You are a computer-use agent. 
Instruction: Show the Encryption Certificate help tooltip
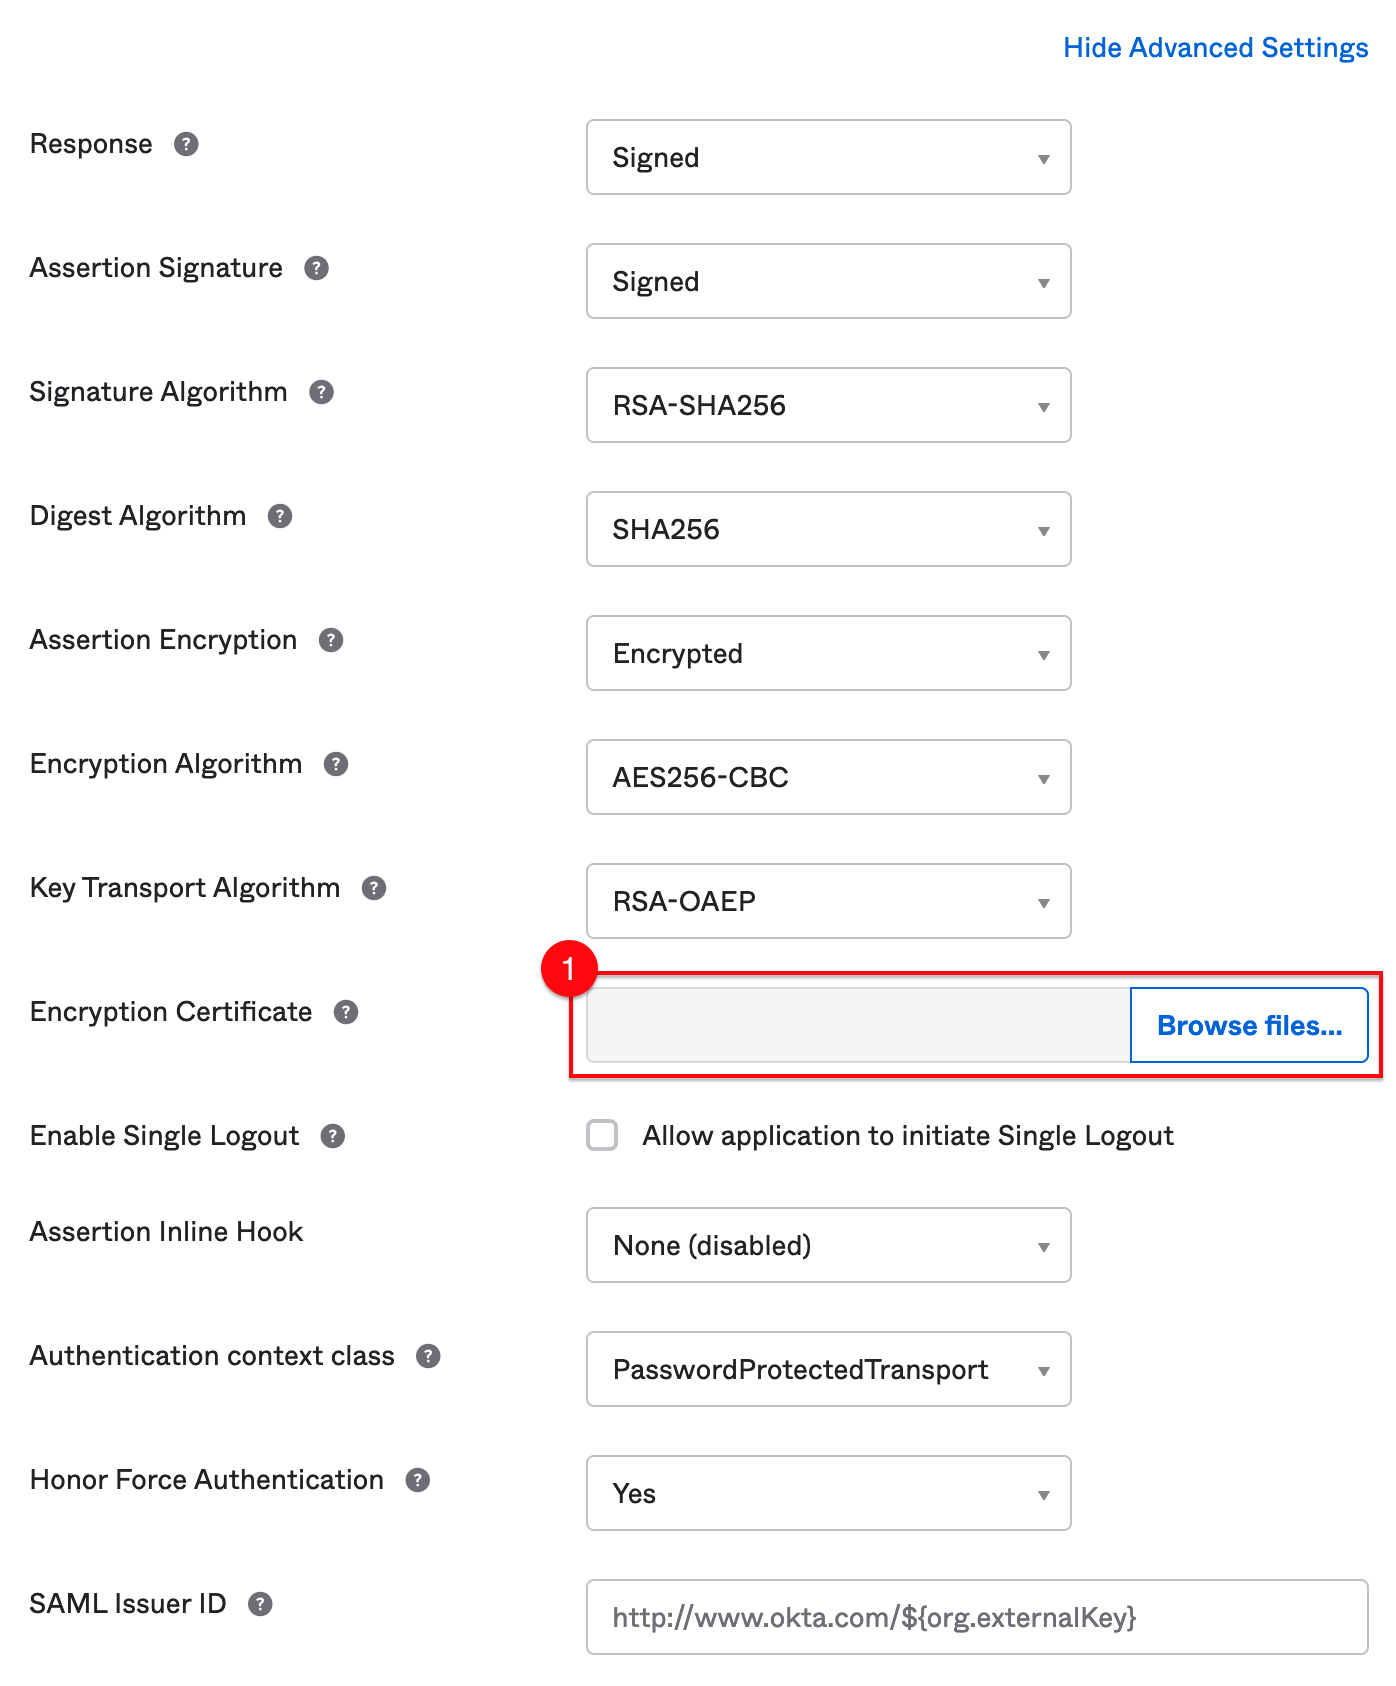[346, 1012]
